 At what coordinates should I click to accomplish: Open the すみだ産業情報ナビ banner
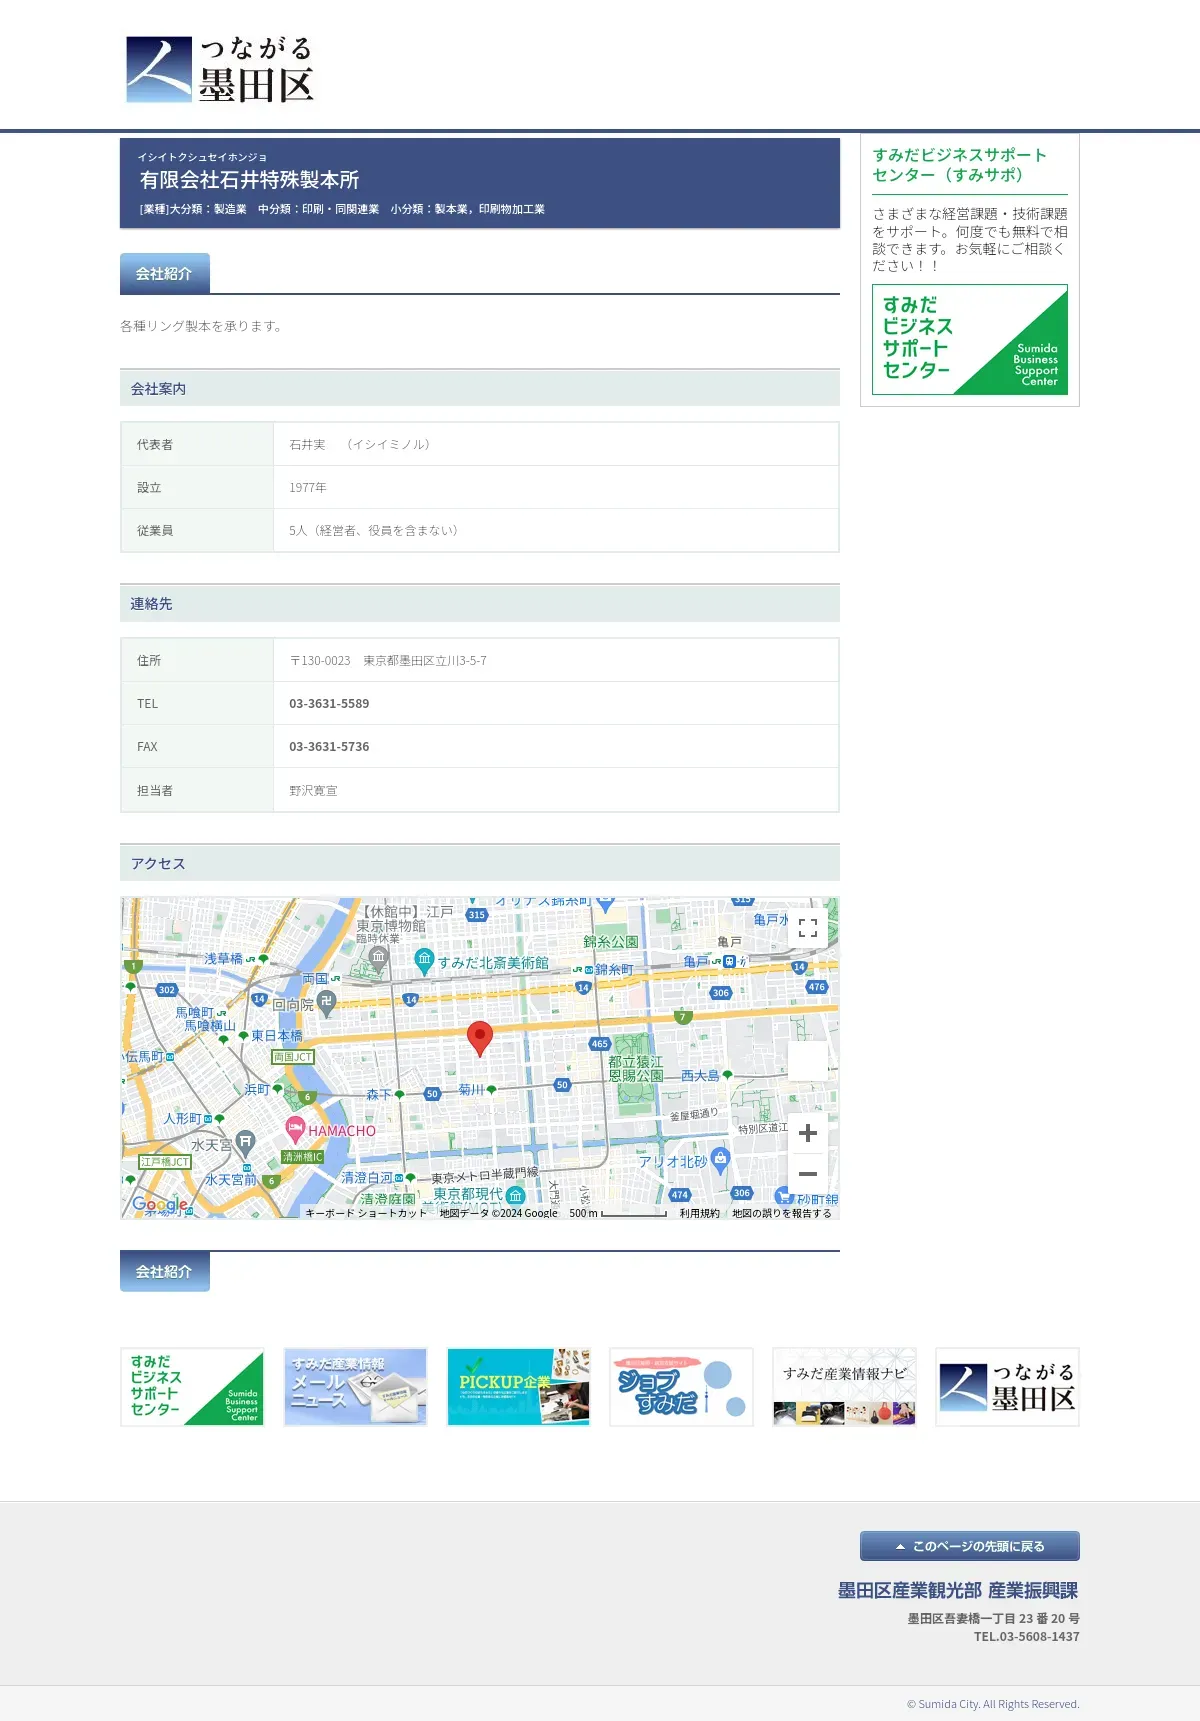[844, 1387]
